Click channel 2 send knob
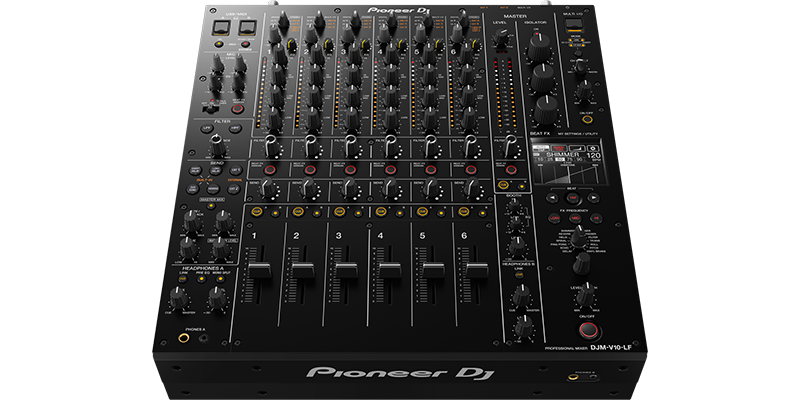This screenshot has width=800, height=400. (x=309, y=189)
